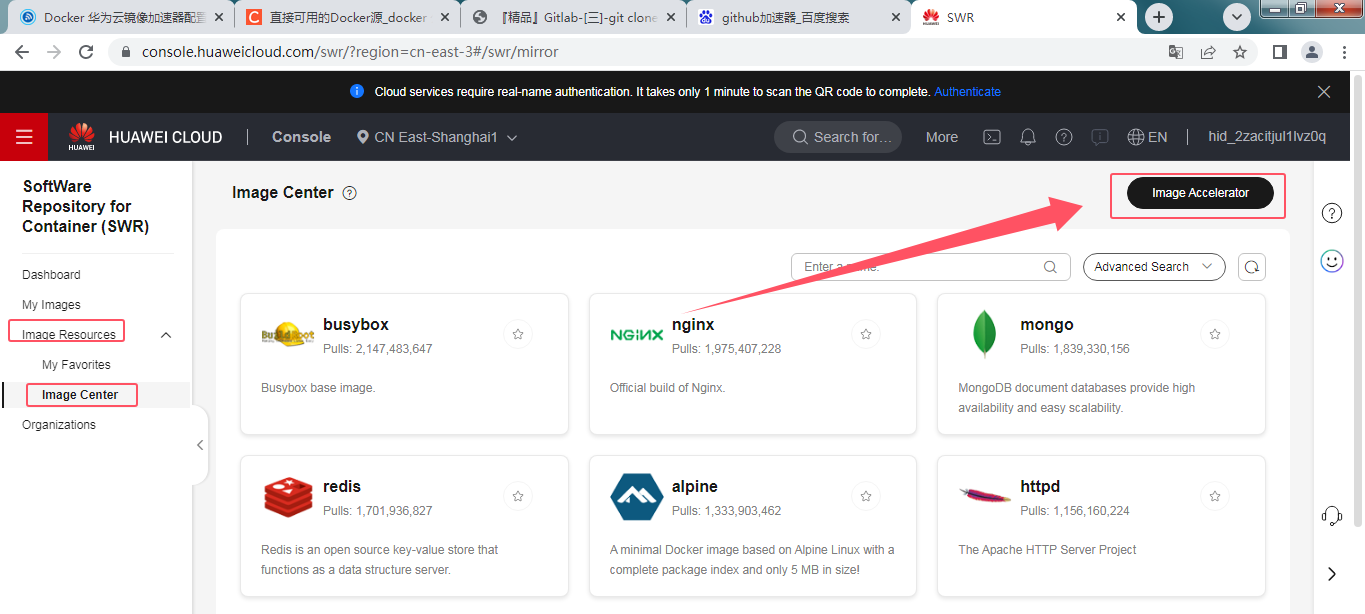Reload the page in Chrome
Viewport: 1365px width, 614px height.
coord(86,52)
